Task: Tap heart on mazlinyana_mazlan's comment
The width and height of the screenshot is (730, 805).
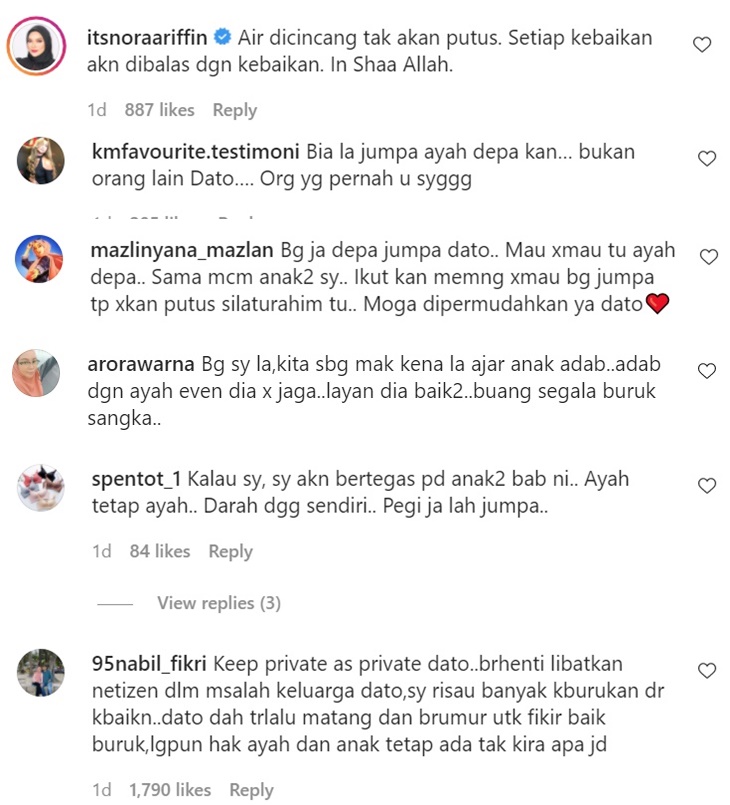Action: (709, 257)
